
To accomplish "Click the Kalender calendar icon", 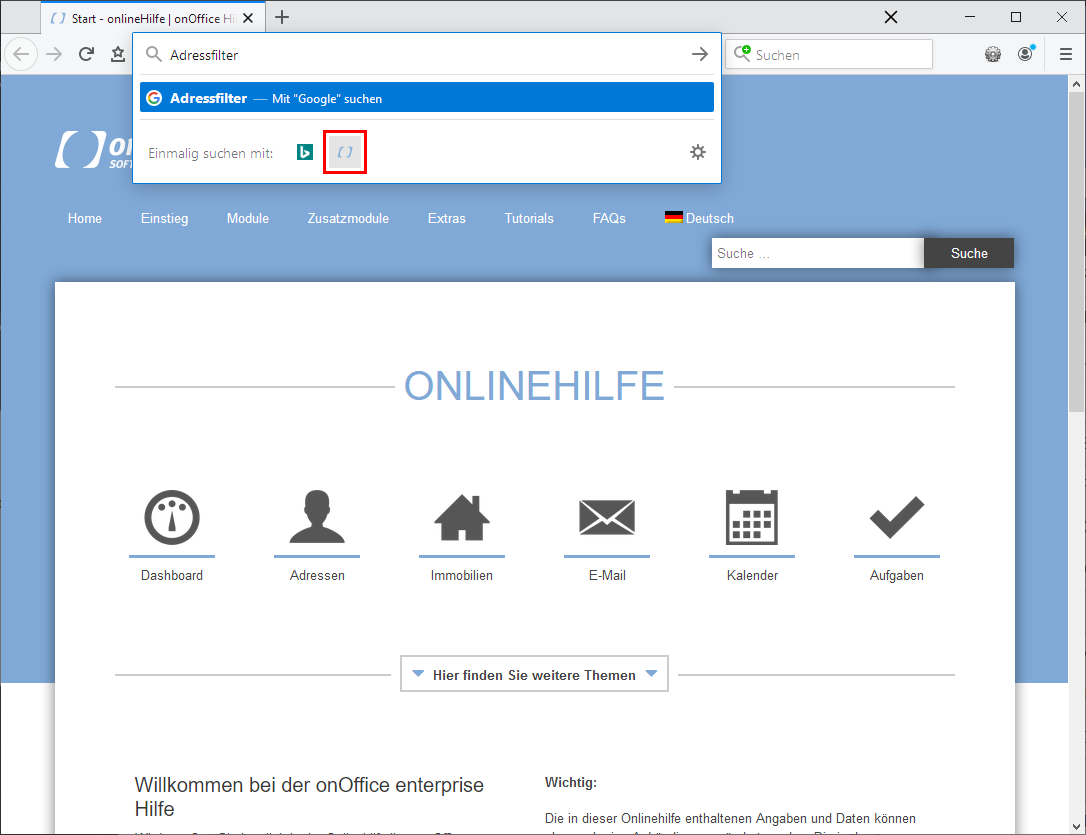I will [751, 517].
